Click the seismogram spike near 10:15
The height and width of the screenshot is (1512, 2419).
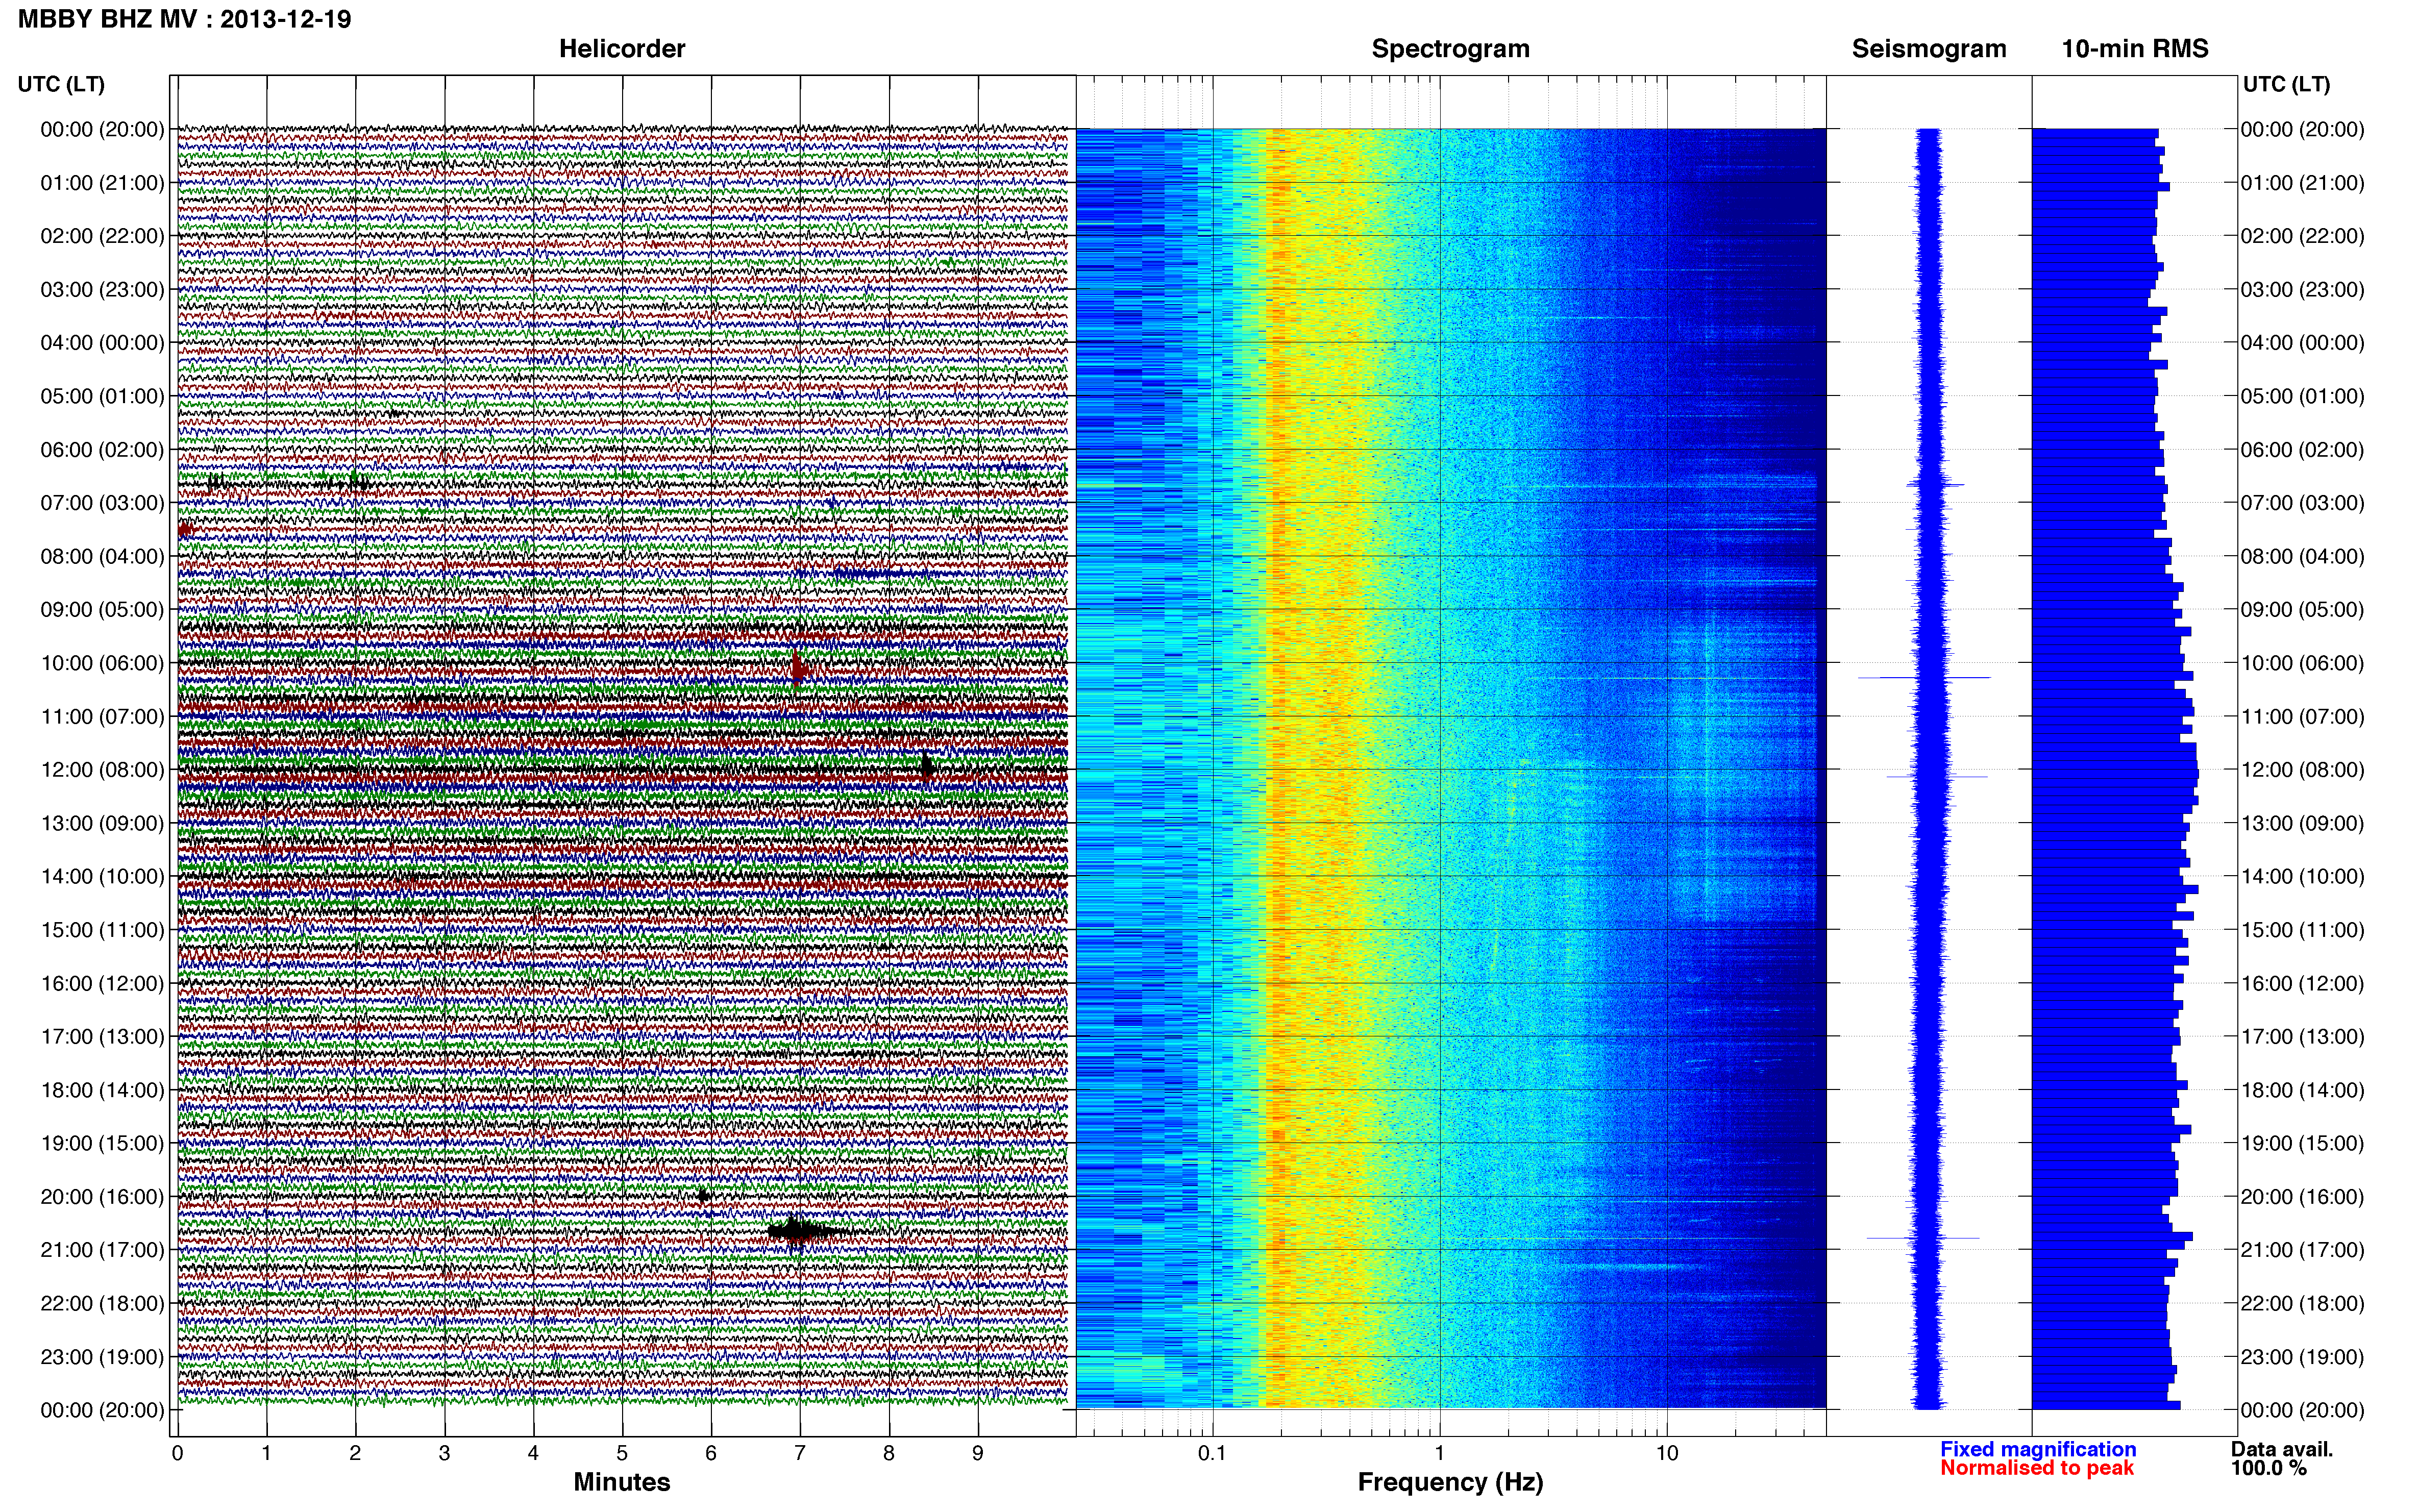[x=1924, y=678]
